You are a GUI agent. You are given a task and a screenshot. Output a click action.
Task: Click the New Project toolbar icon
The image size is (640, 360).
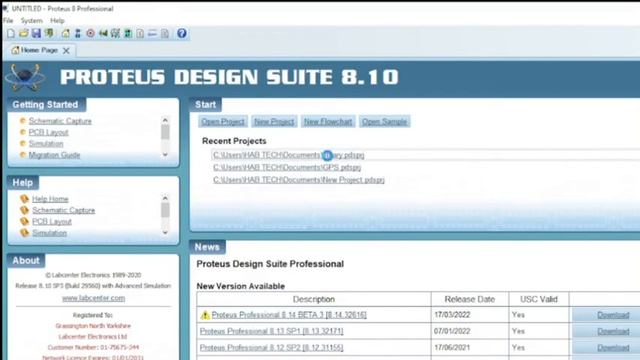pyautogui.click(x=11, y=33)
